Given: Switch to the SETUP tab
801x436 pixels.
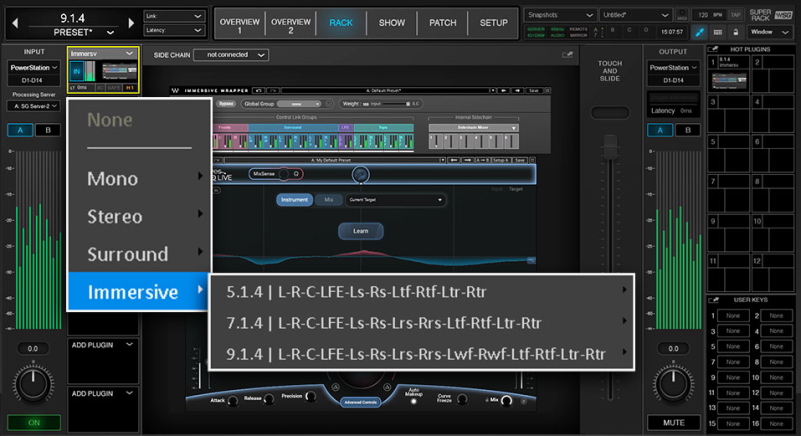Looking at the screenshot, I should click(x=493, y=24).
